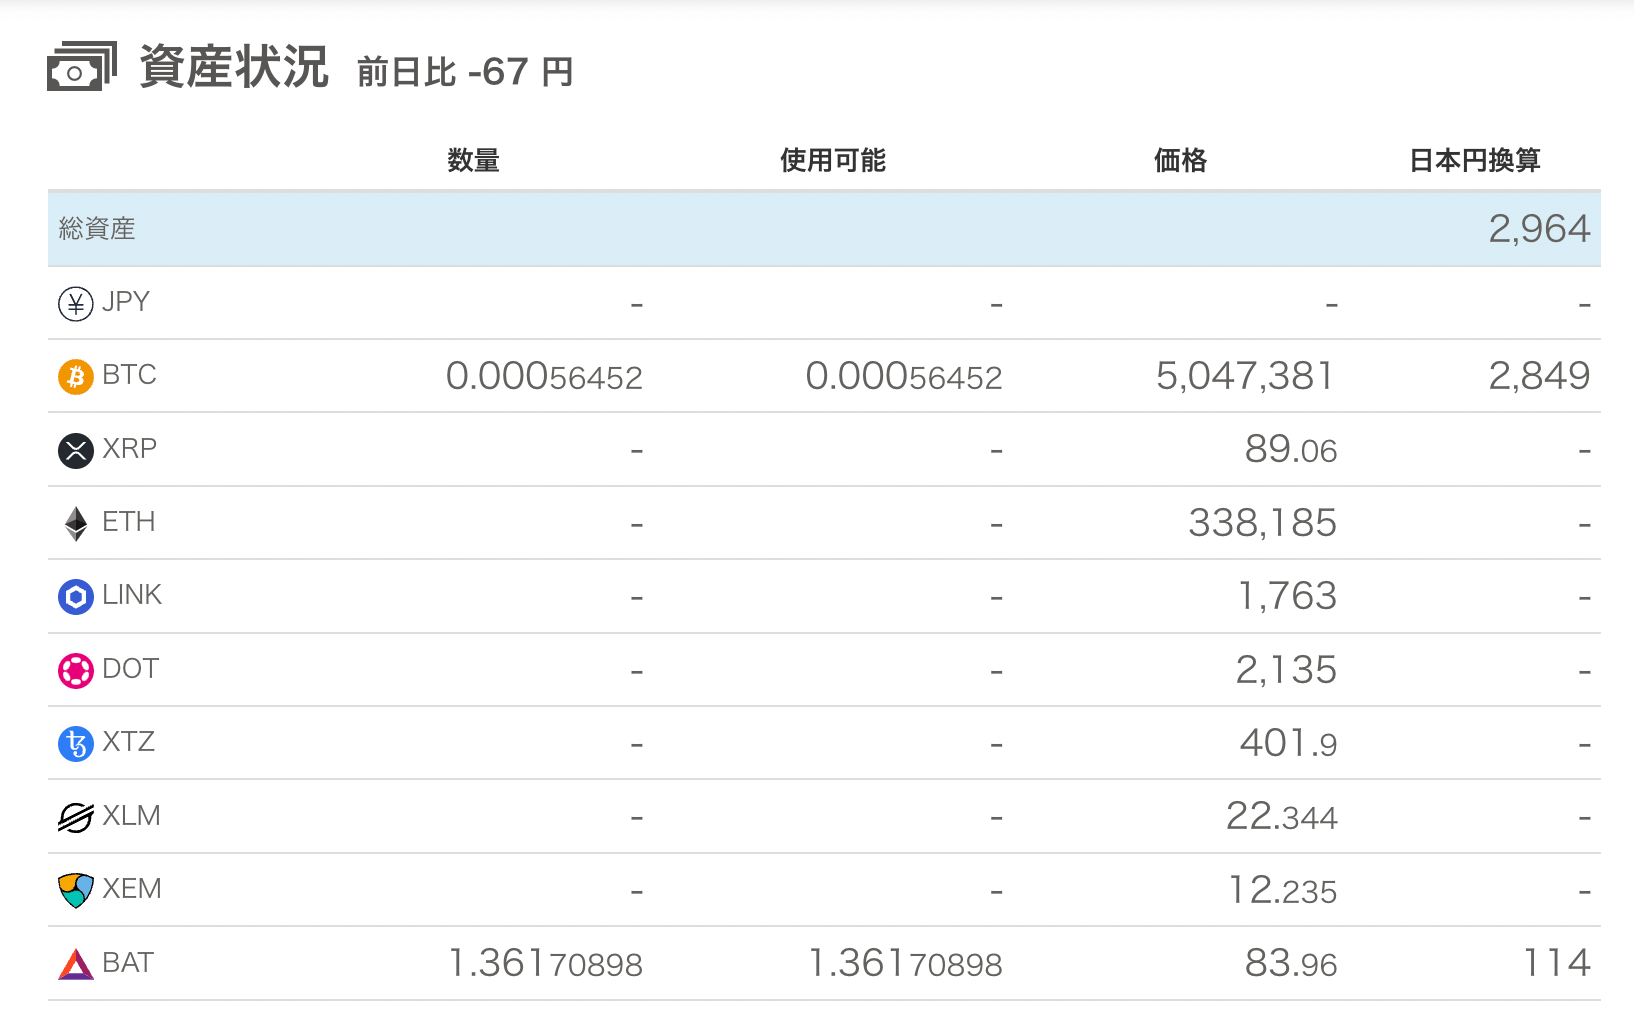Click the BTC price 5,047,381
The height and width of the screenshot is (1018, 1634).
(x=1245, y=376)
